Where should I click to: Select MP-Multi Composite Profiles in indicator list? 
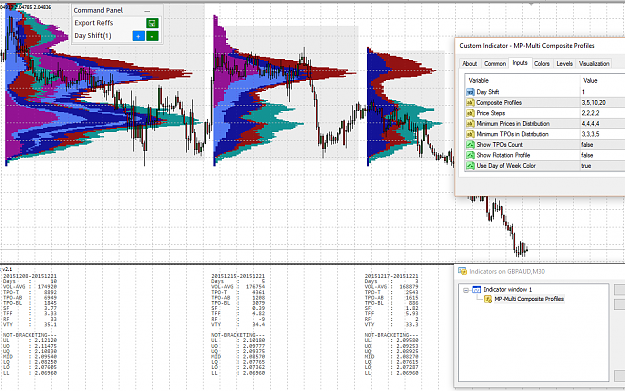point(529,299)
